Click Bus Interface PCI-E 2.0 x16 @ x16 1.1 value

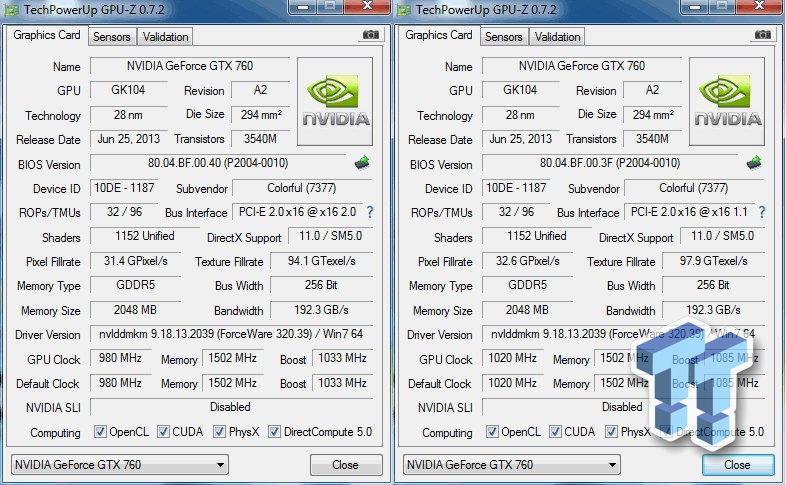pos(690,212)
